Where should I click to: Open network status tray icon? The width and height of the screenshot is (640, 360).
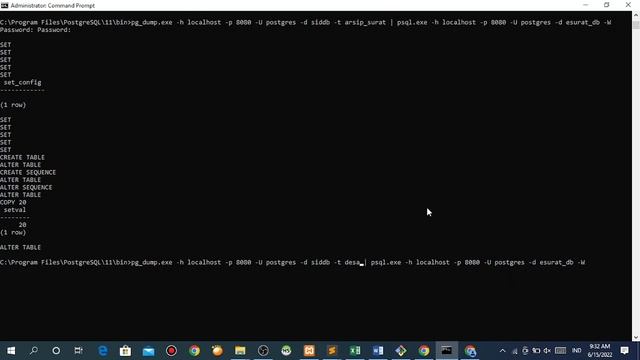(x=515, y=351)
